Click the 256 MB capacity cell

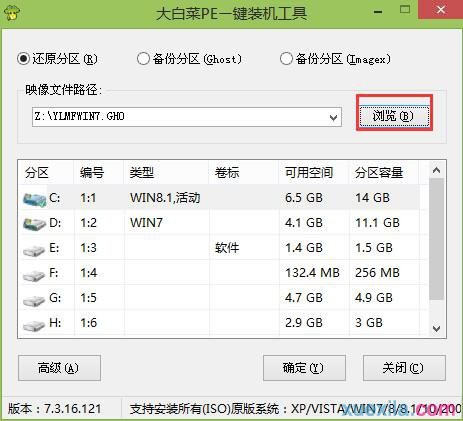coord(377,273)
